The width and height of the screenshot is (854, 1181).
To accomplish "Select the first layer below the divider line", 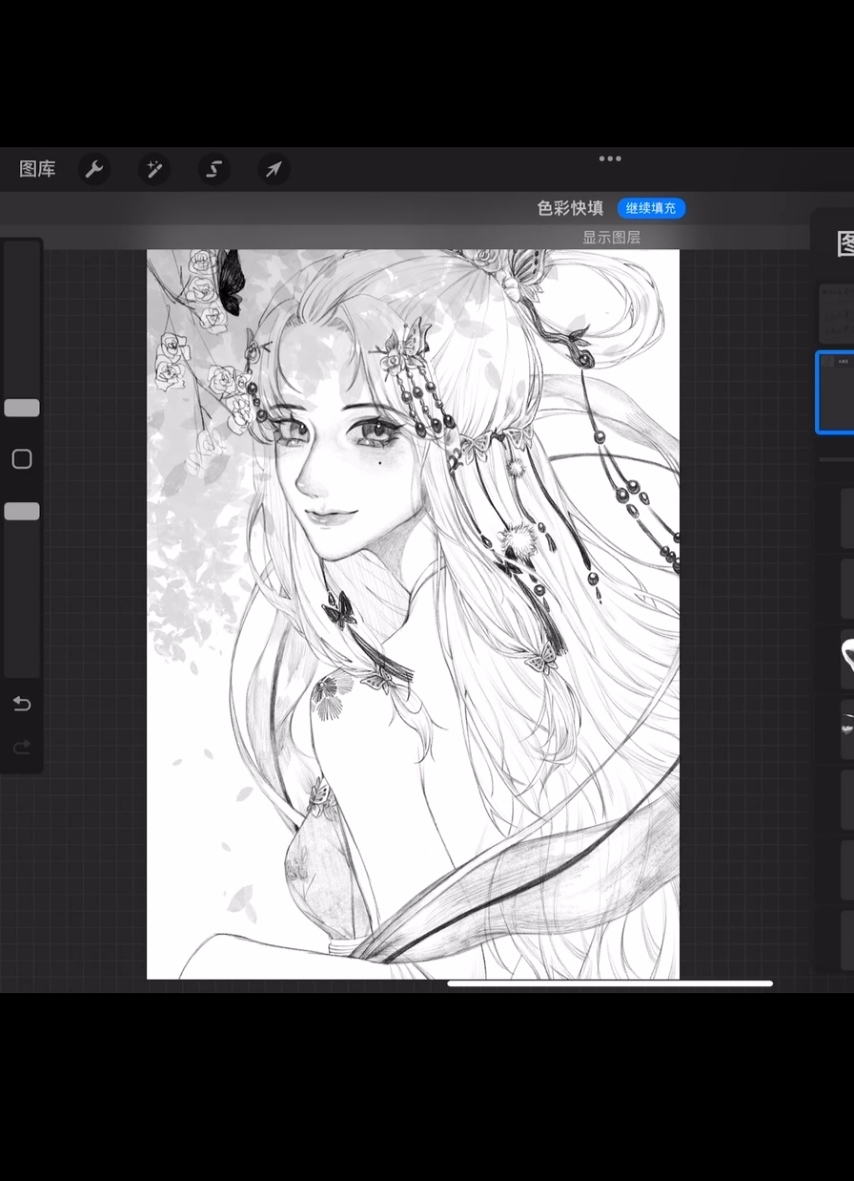I will coord(846,519).
